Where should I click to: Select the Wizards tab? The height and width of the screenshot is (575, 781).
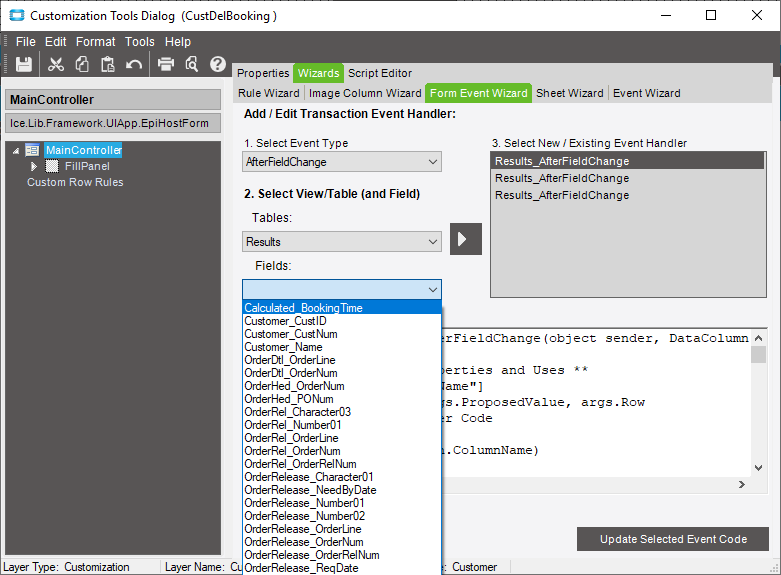[x=318, y=73]
